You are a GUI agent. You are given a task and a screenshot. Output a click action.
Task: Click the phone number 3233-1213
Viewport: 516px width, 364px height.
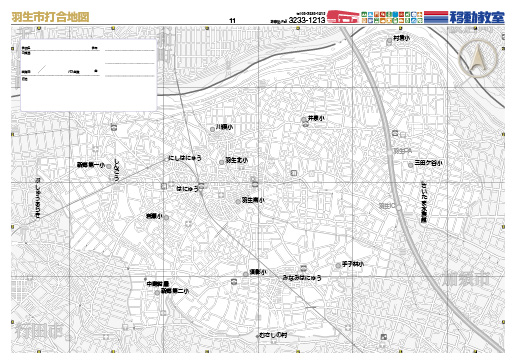[x=307, y=20]
